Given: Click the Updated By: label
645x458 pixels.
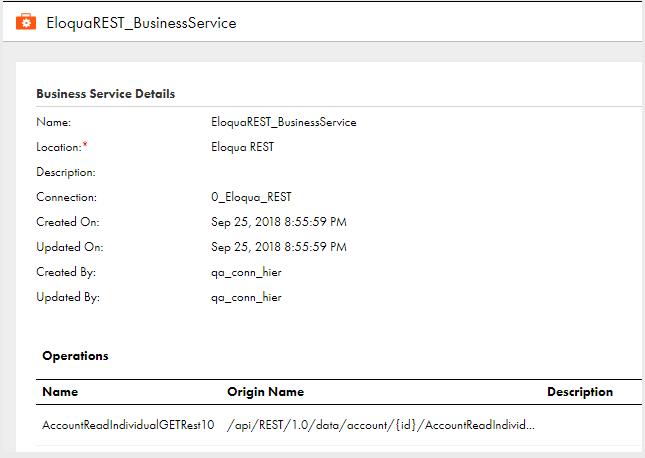Looking at the screenshot, I should pos(68,297).
